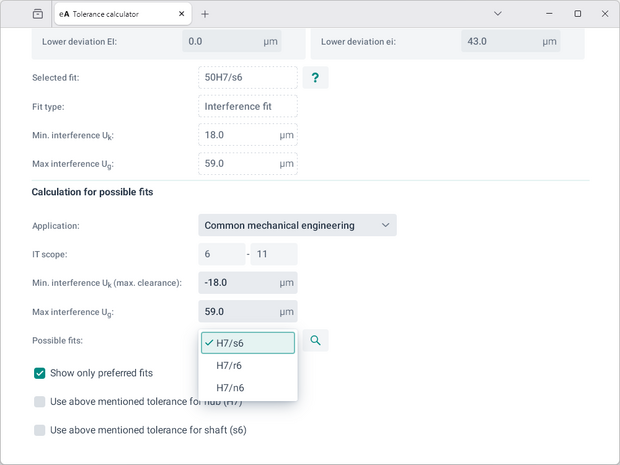Click the IT scope upper value field 11
The image size is (620, 465).
pos(274,254)
